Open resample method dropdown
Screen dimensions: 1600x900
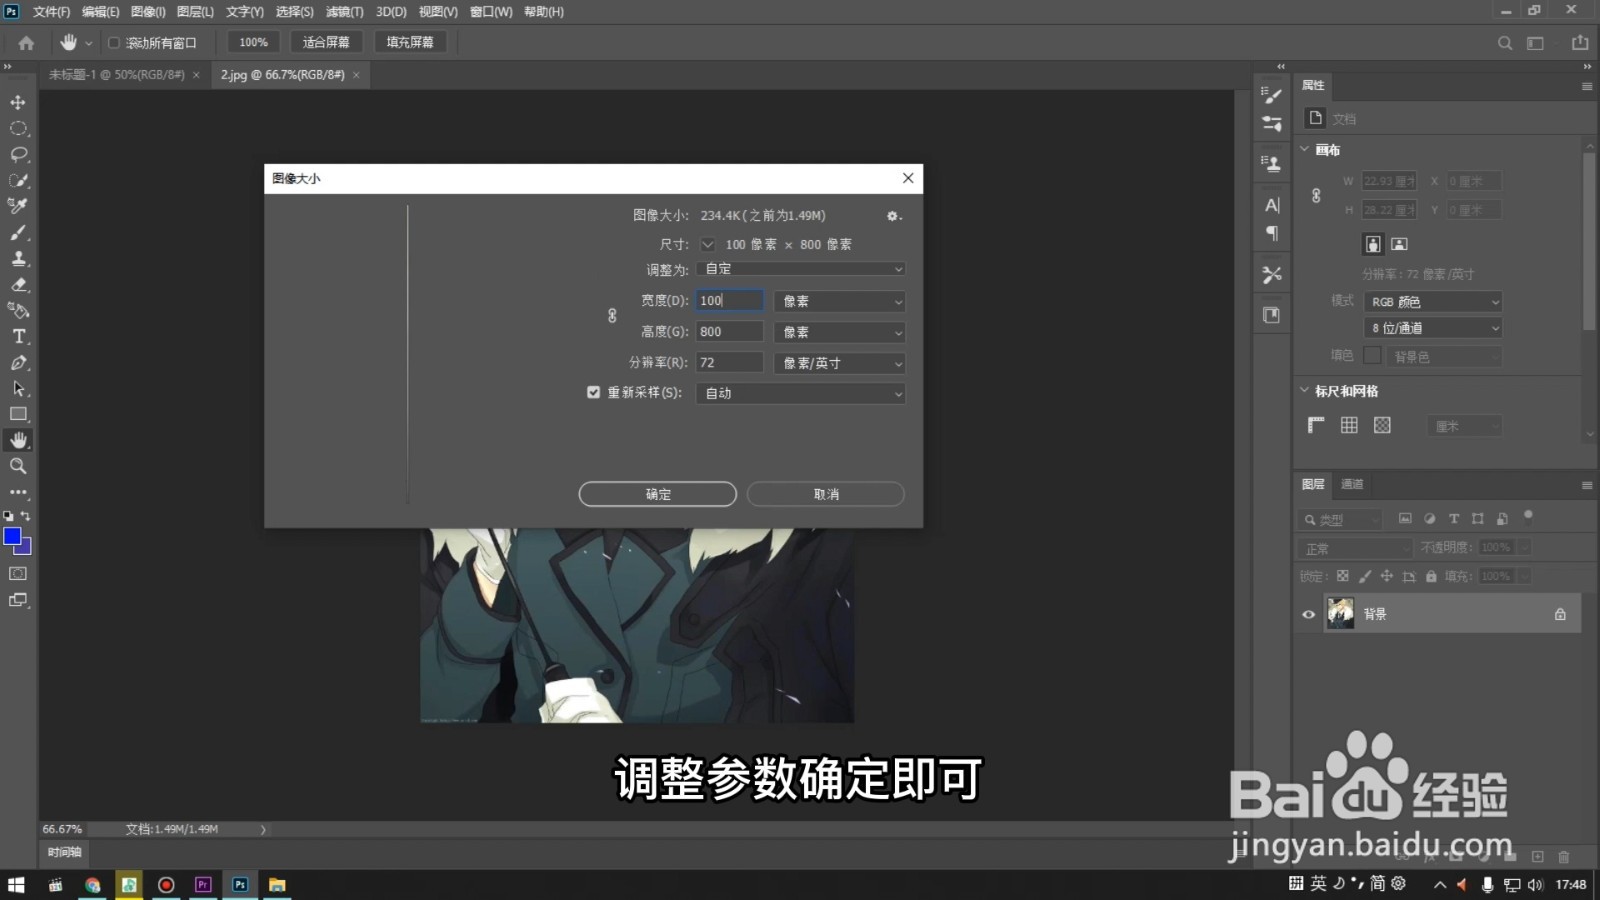click(x=800, y=394)
